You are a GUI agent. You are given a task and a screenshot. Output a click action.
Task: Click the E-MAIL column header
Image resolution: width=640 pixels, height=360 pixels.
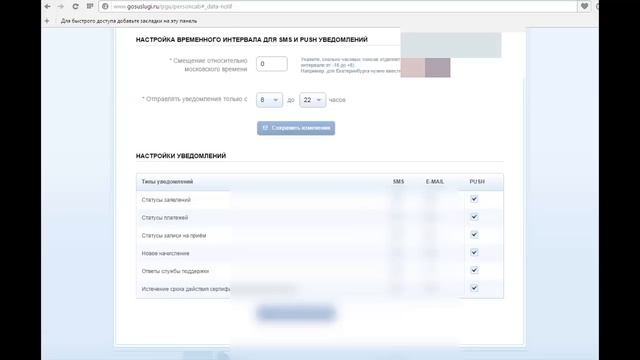tap(435, 182)
